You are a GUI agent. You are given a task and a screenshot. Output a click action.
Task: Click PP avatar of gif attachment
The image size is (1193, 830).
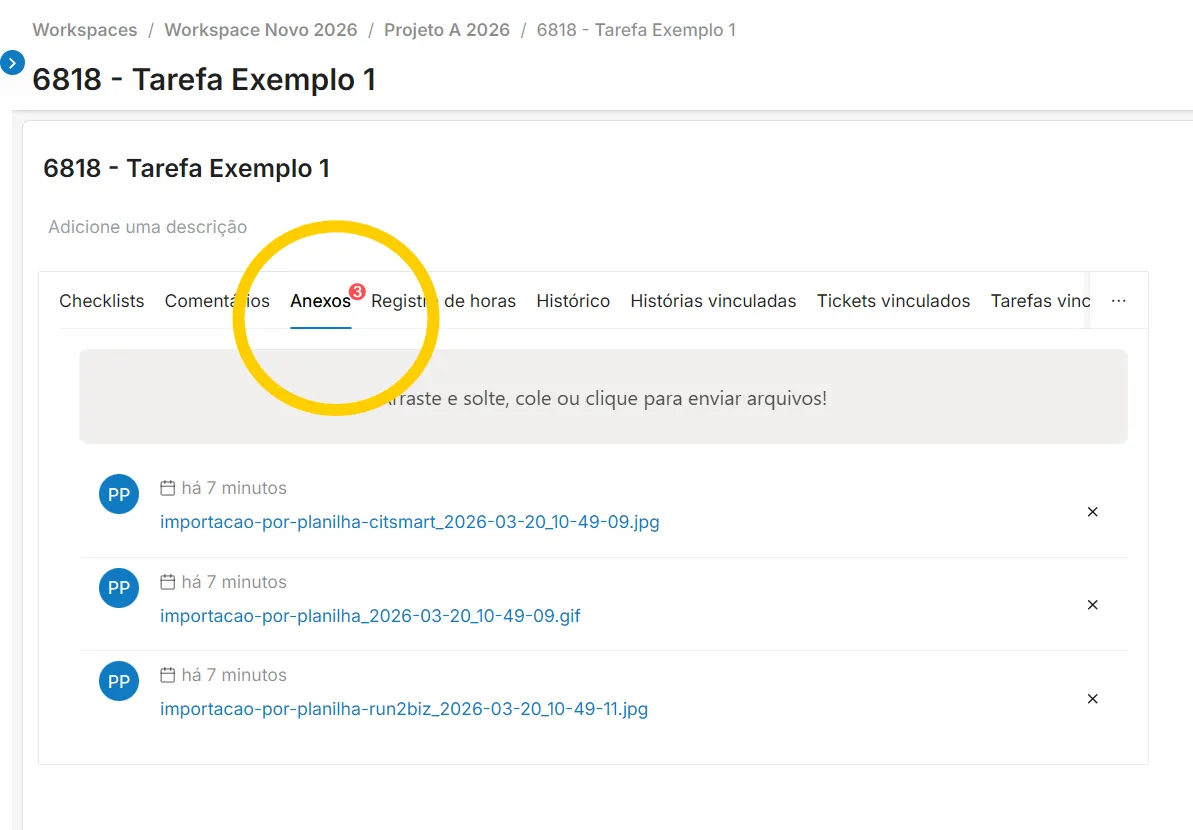(119, 588)
